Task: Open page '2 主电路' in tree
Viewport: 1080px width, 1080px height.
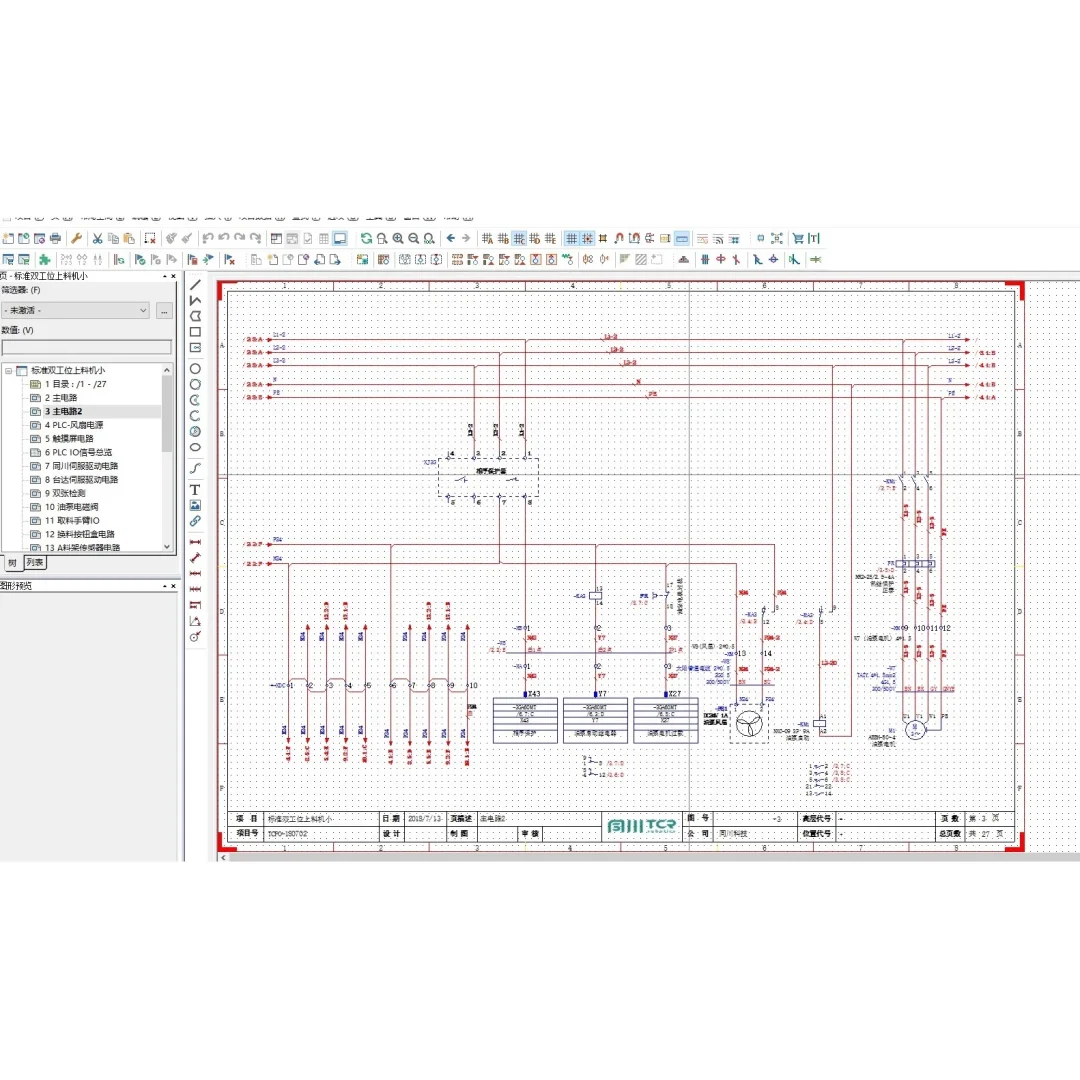Action: pos(61,398)
